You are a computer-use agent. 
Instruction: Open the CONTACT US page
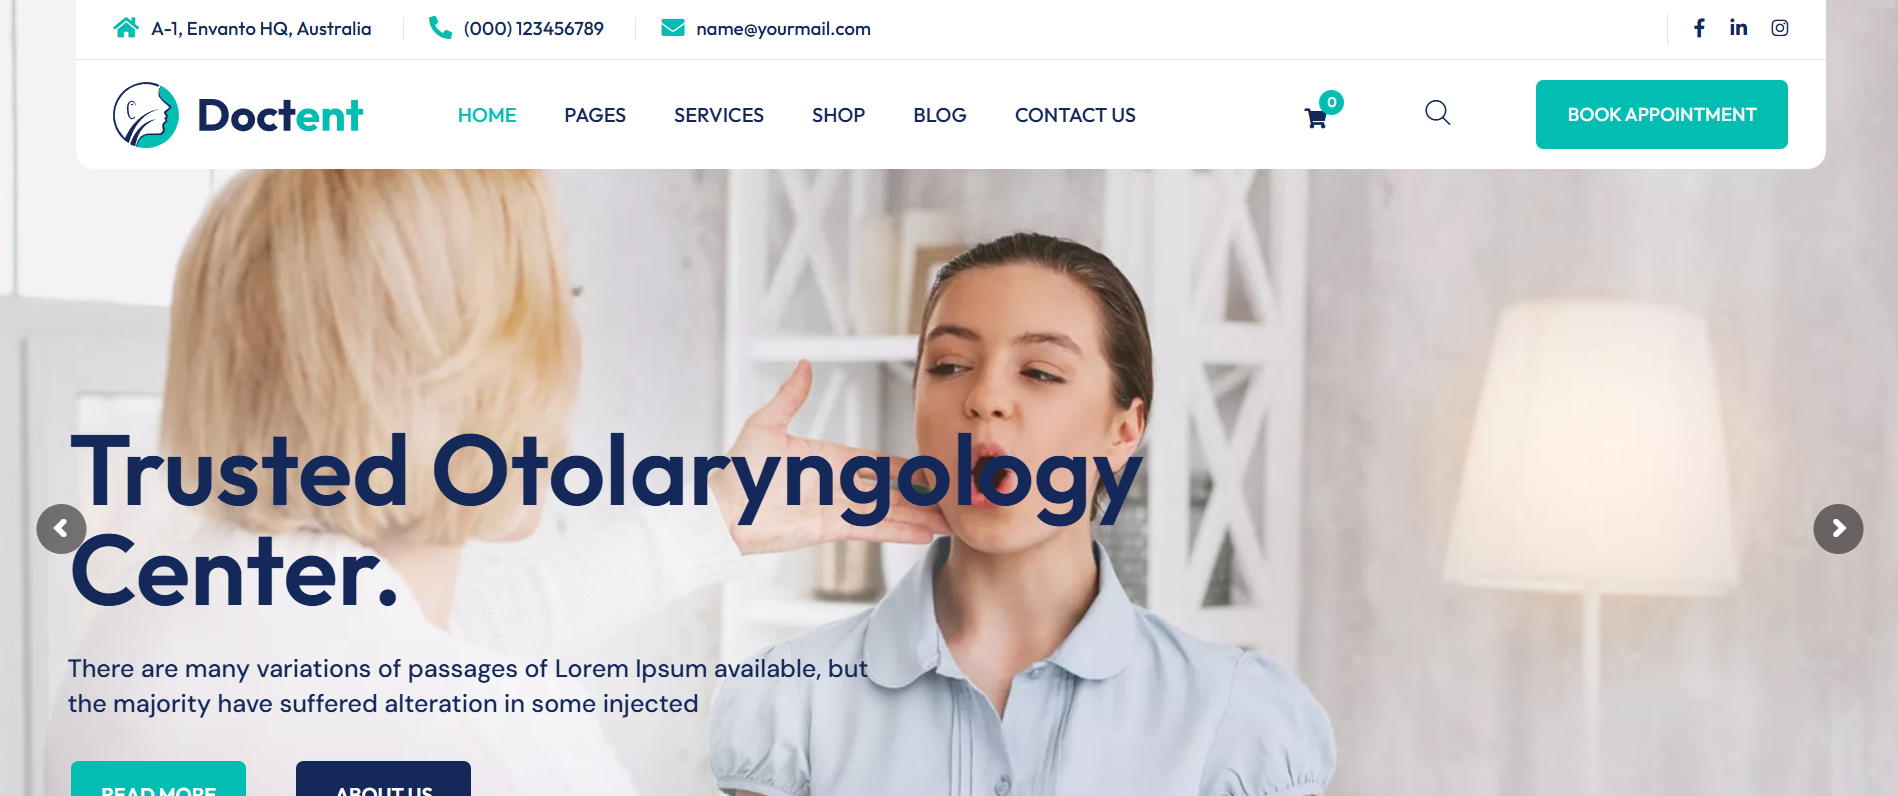1075,115
